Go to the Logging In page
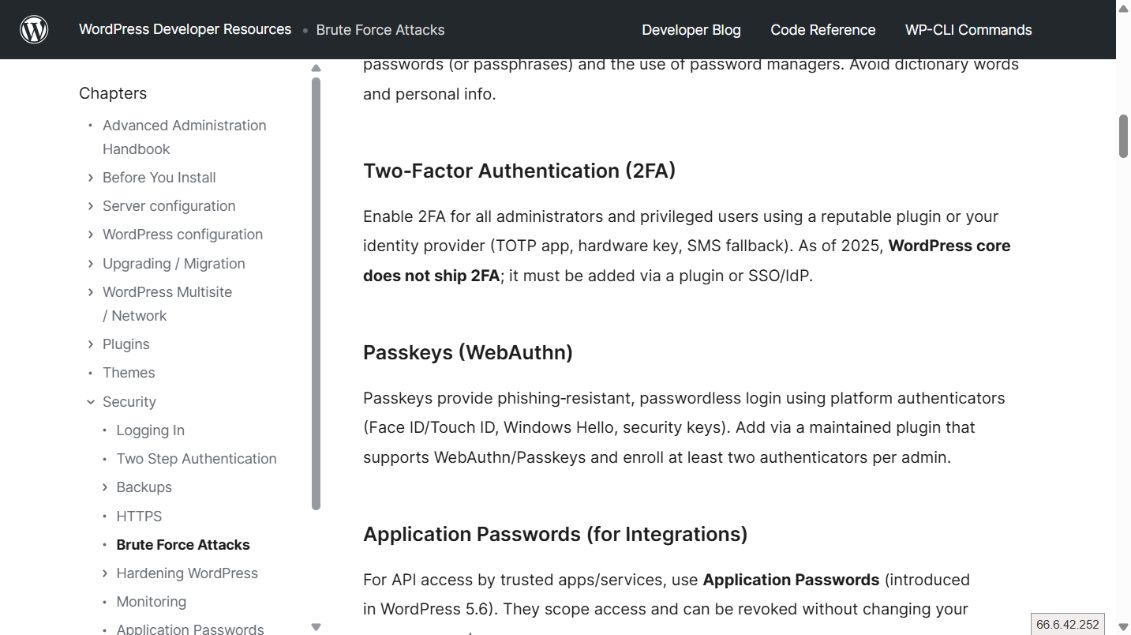This screenshot has width=1131, height=635. click(x=150, y=430)
